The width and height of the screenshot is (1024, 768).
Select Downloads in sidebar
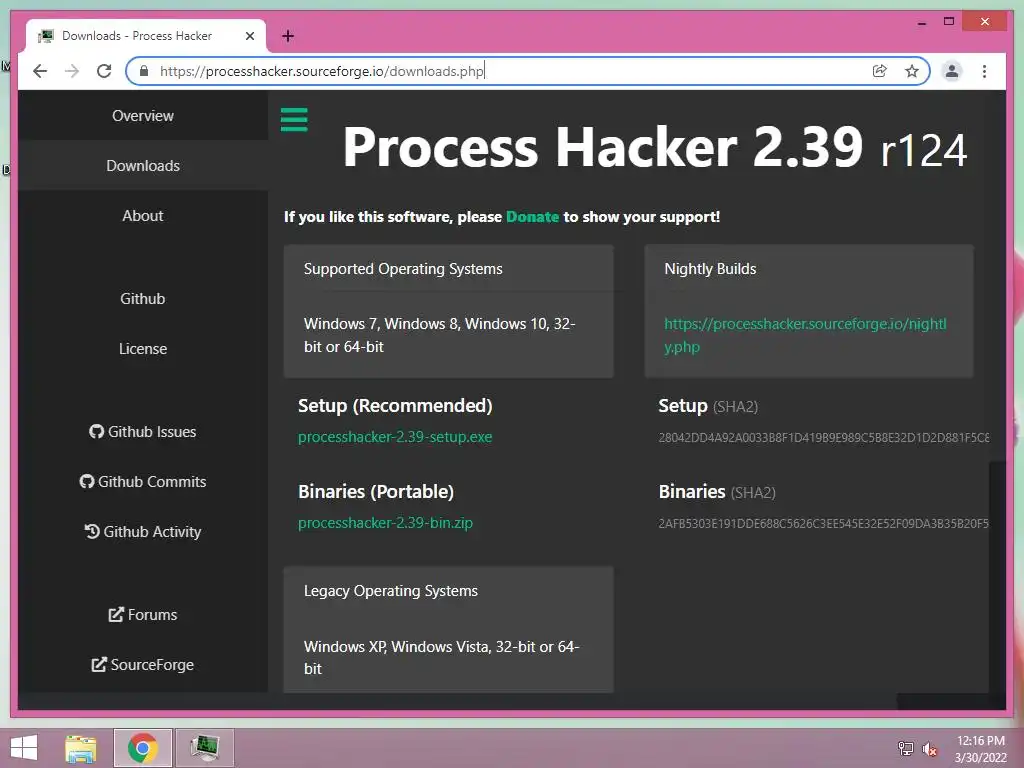pos(143,166)
